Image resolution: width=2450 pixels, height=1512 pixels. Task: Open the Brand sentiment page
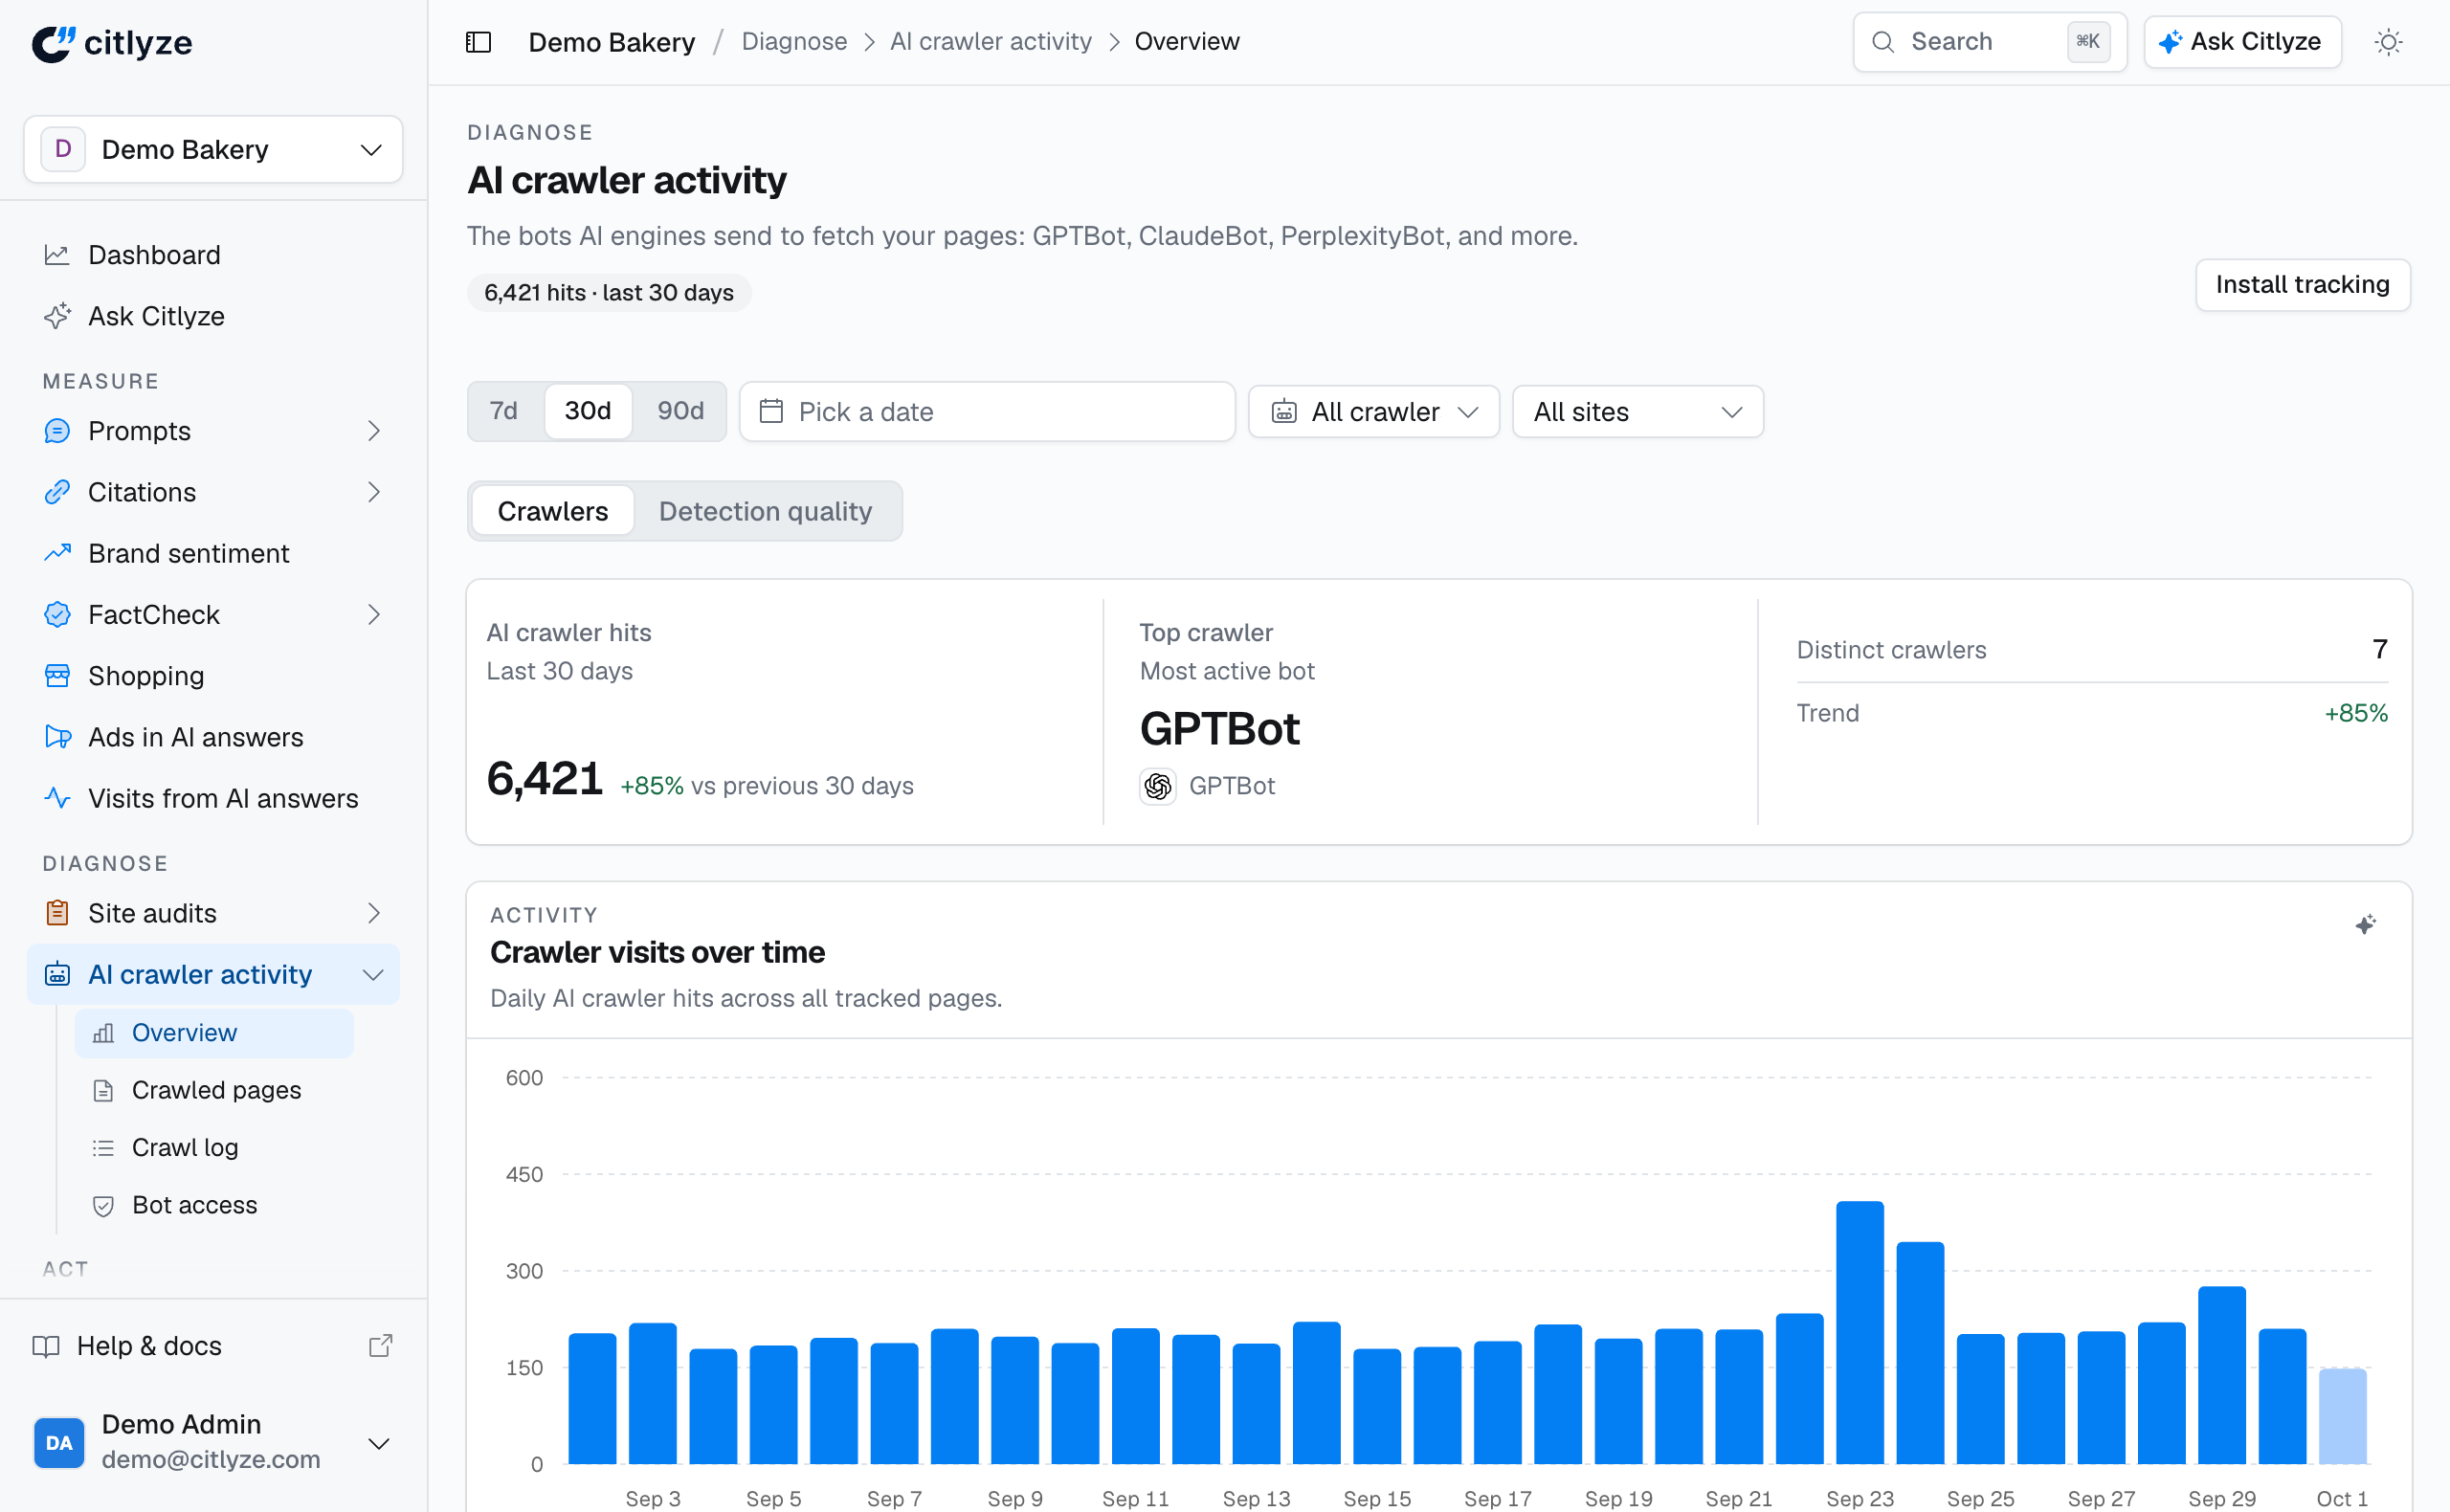(x=213, y=553)
